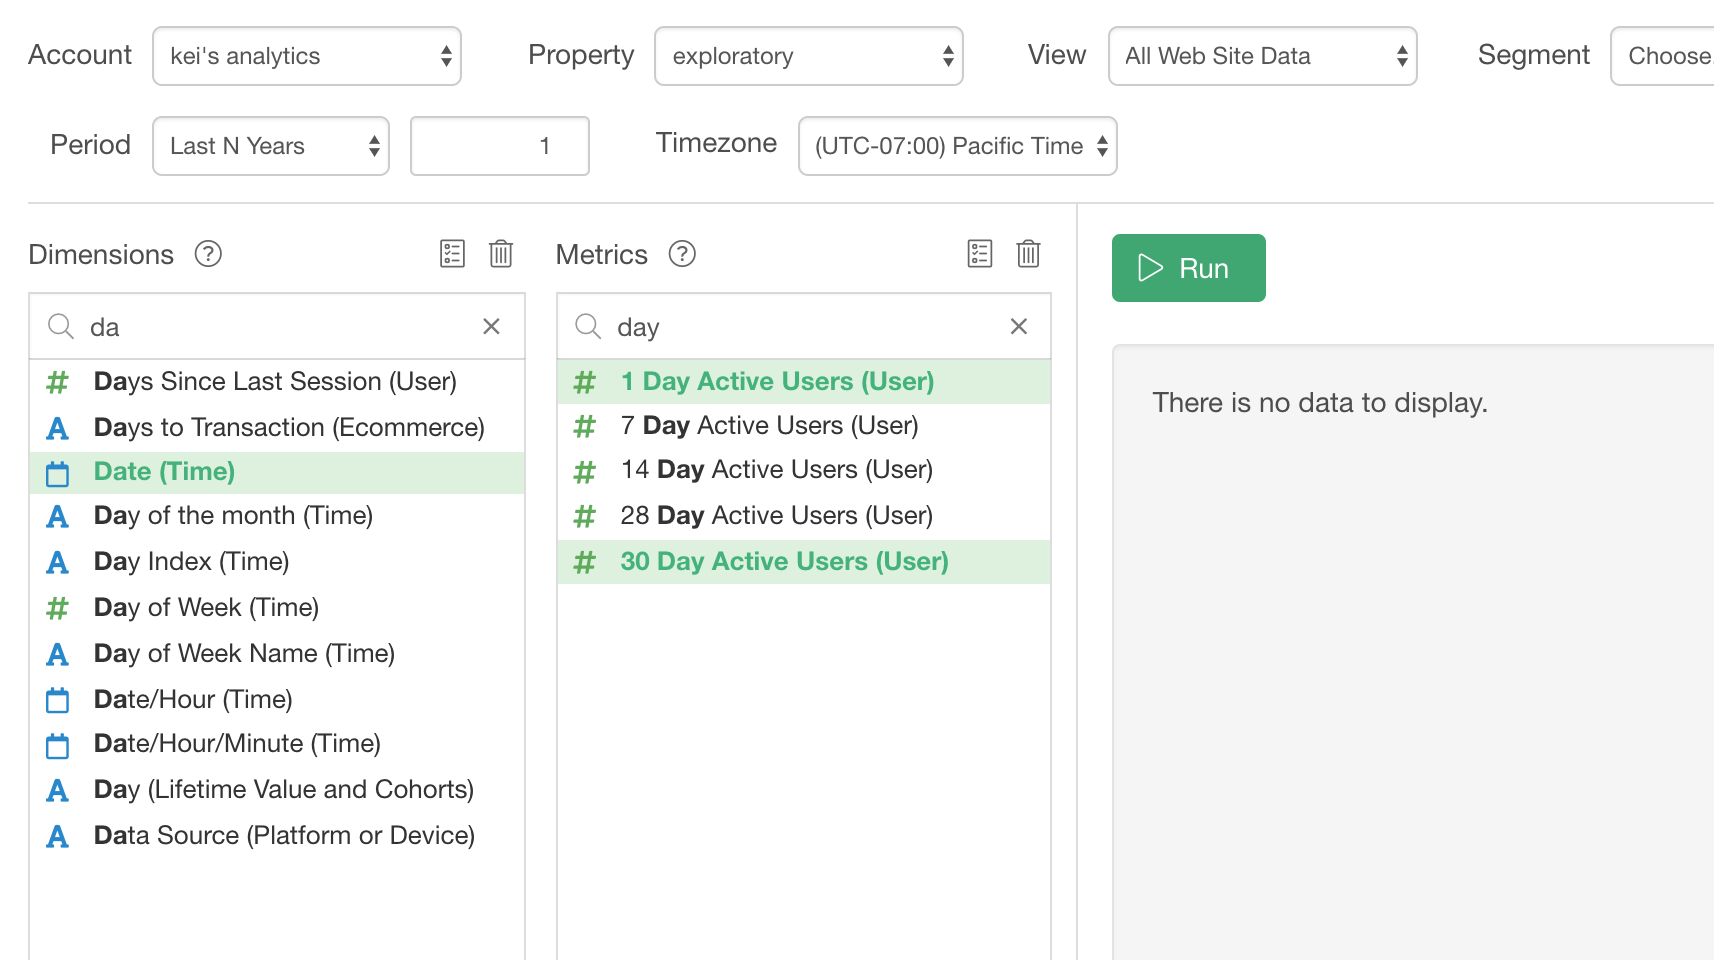Open the Property dropdown
Viewport: 1714px width, 960px height.
point(808,56)
